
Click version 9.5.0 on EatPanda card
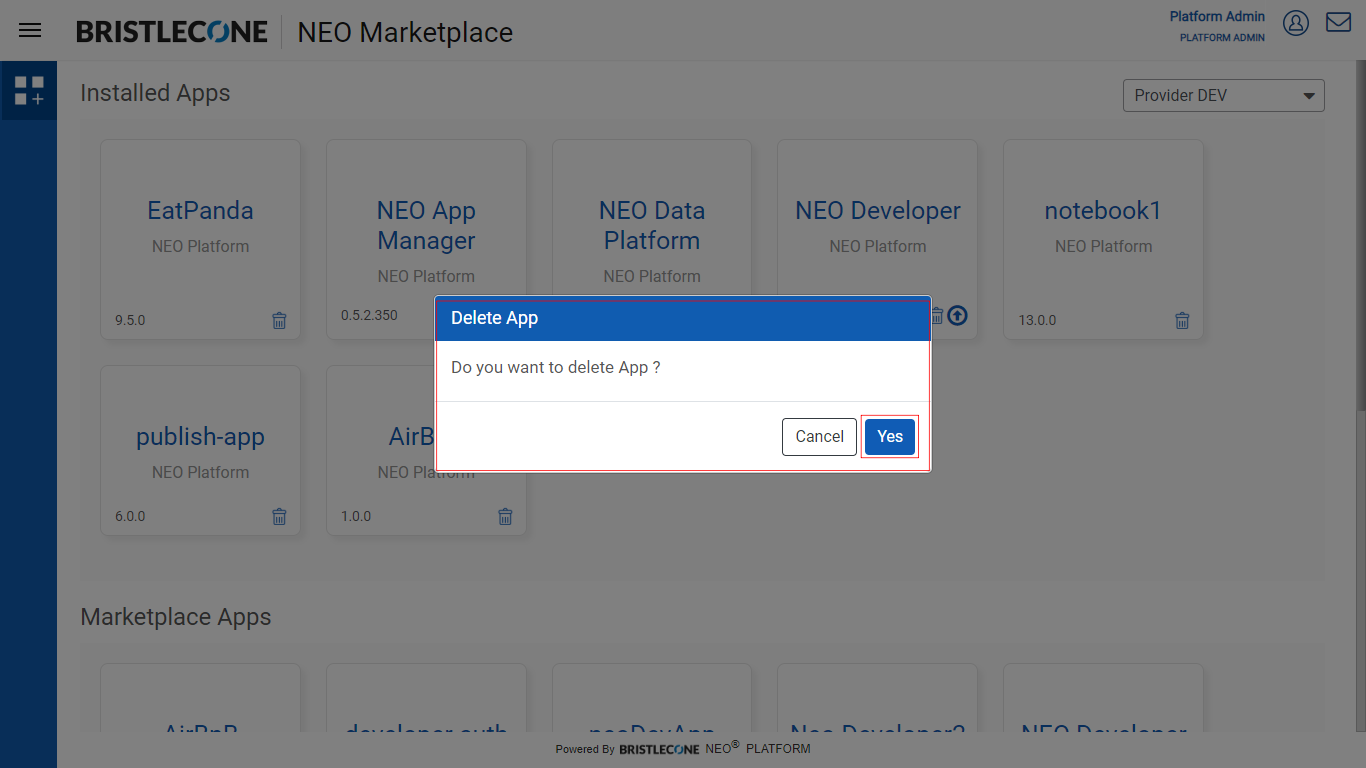(x=130, y=321)
